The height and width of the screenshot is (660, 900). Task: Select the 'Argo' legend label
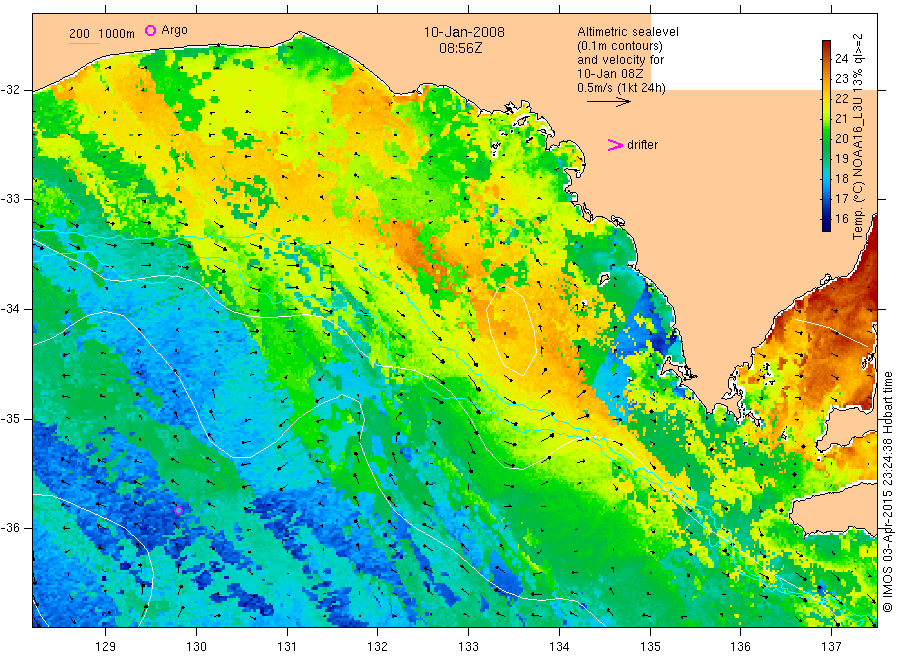point(174,30)
